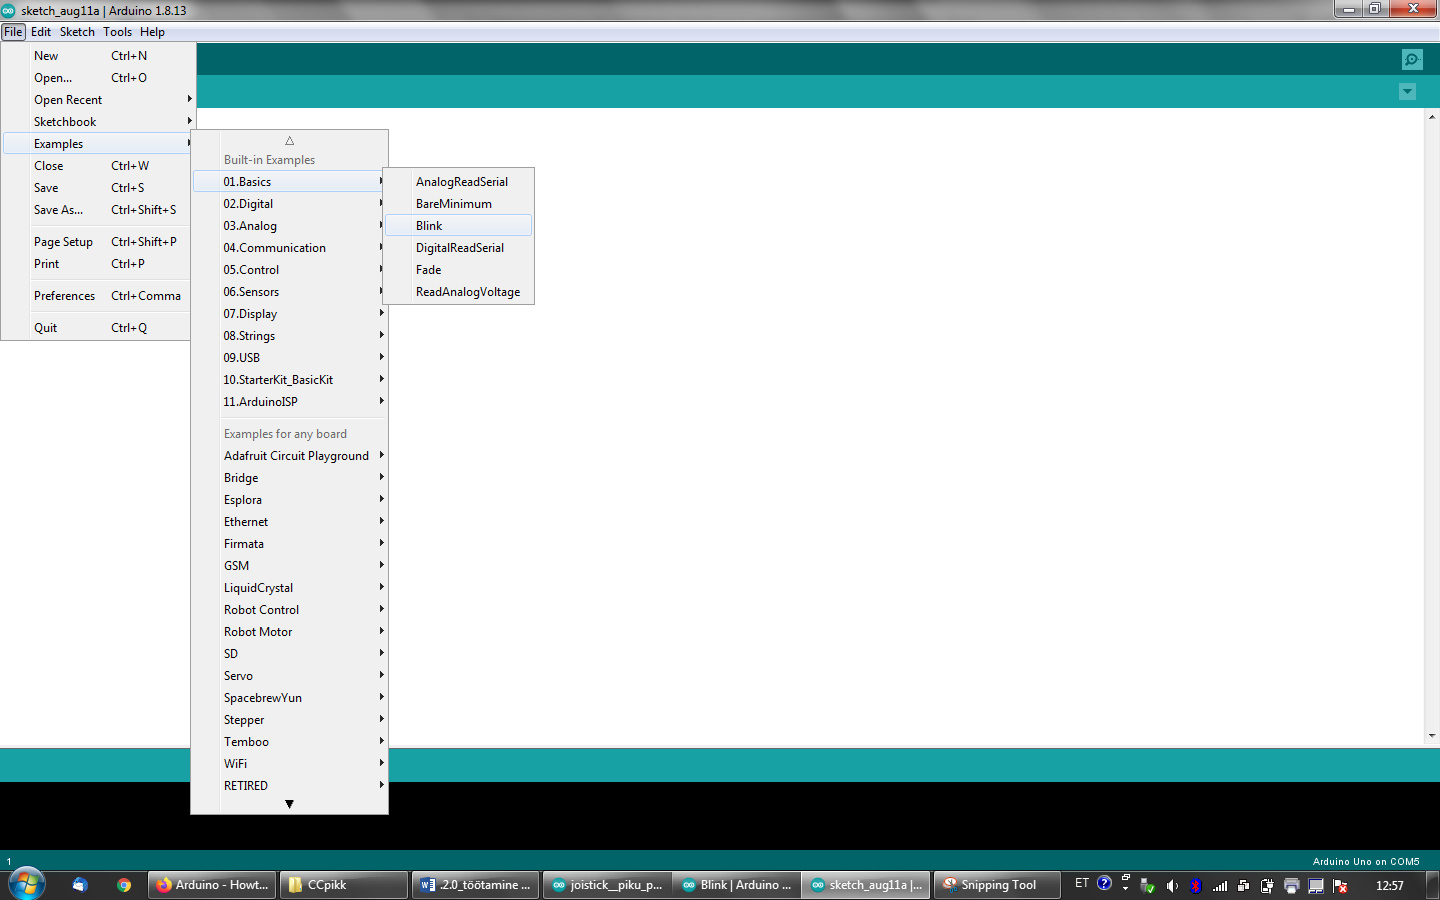Open Snipping Tool in taskbar
Screen dimensions: 1440x900
[x=996, y=885]
